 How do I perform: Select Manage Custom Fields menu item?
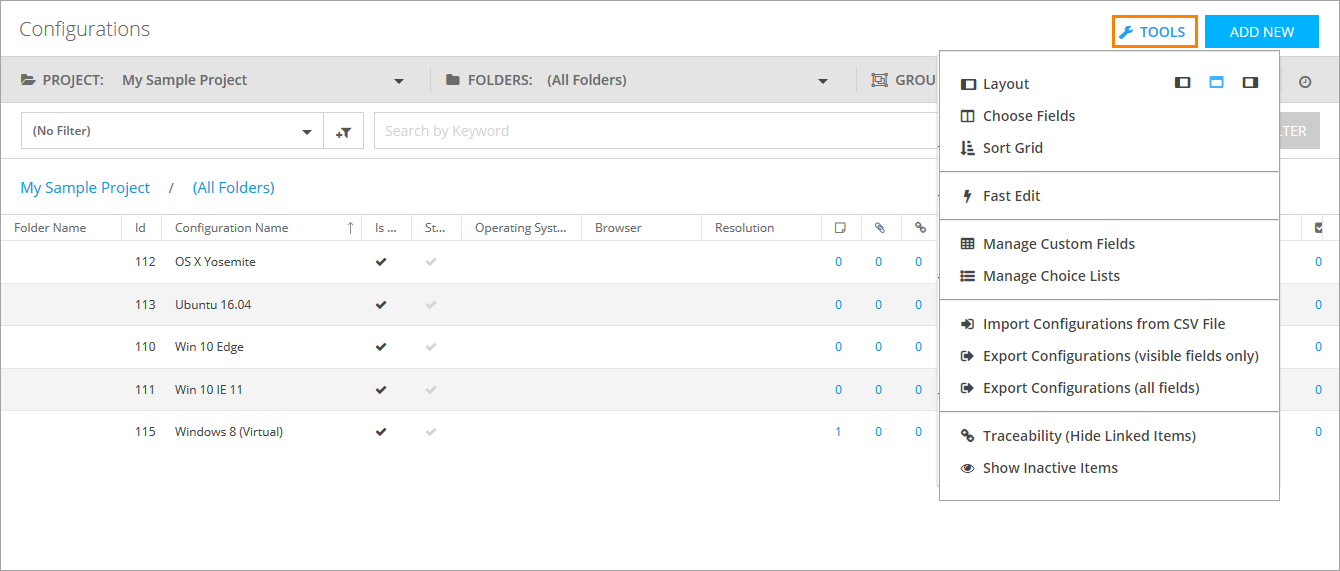pyautogui.click(x=1058, y=244)
